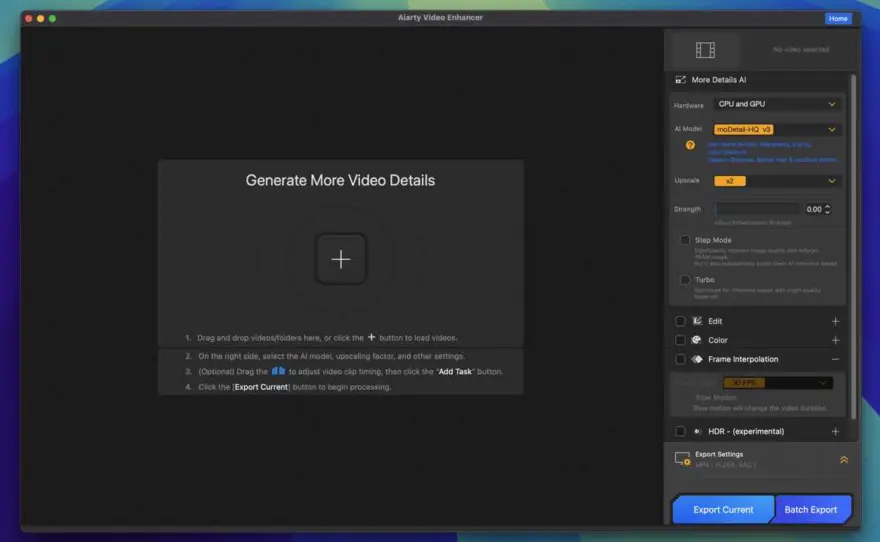Click the 'Step Mode' label text

pyautogui.click(x=713, y=240)
